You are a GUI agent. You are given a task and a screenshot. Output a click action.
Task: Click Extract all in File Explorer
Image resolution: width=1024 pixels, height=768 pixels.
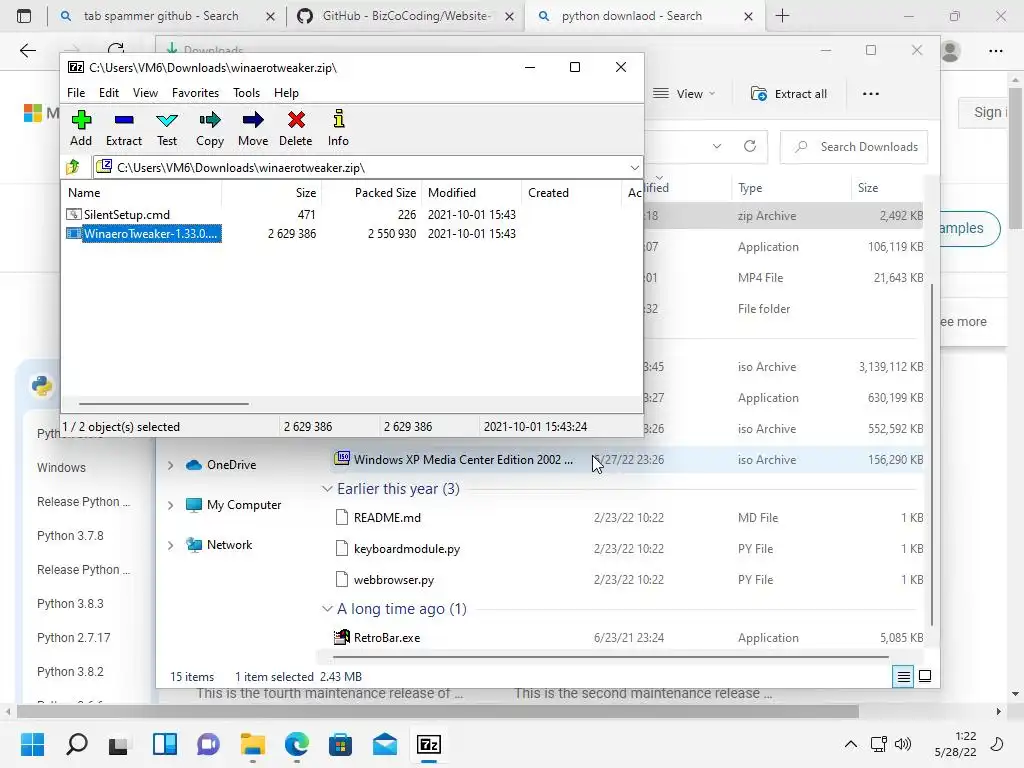point(789,94)
